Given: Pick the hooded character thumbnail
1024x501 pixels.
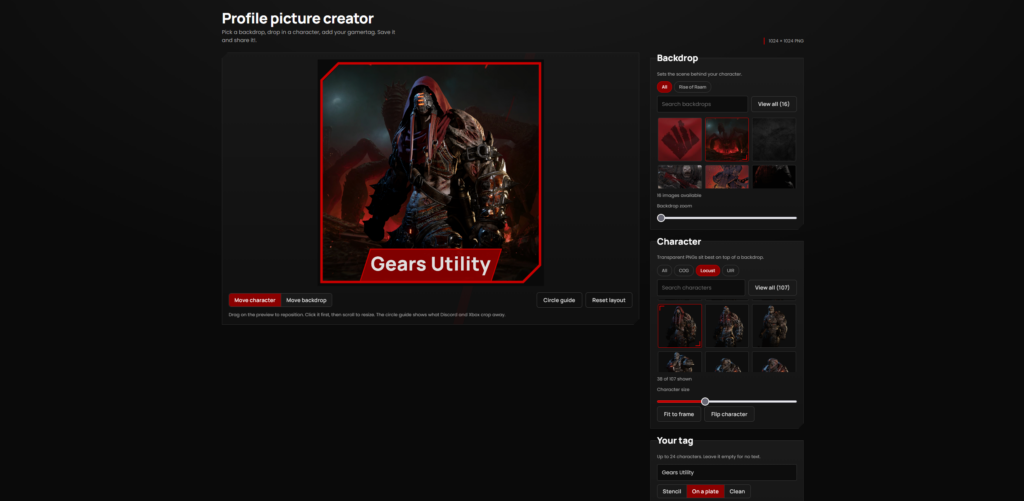Looking at the screenshot, I should (679, 326).
